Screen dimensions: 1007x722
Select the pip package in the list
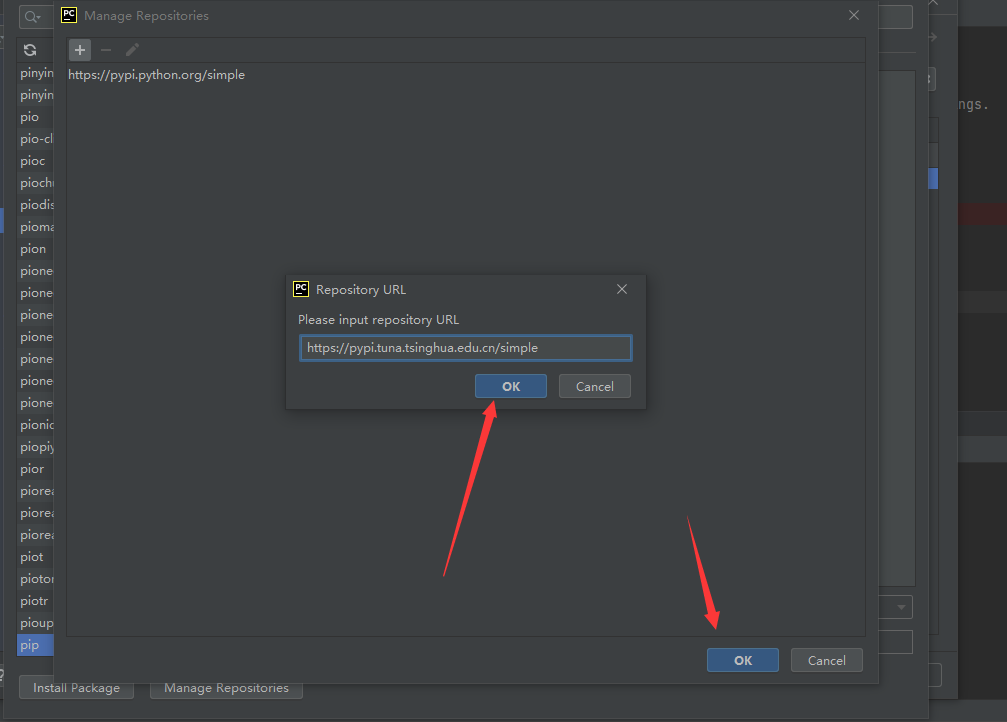tap(34, 645)
